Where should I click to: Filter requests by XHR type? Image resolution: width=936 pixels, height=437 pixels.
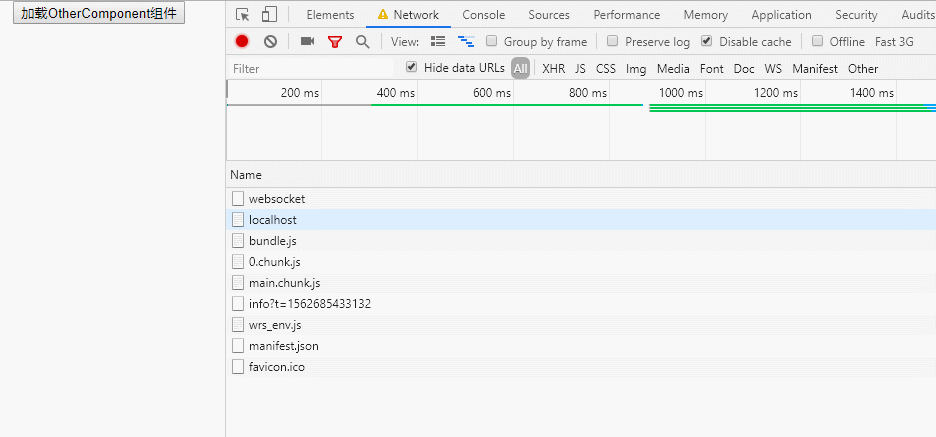click(x=553, y=69)
